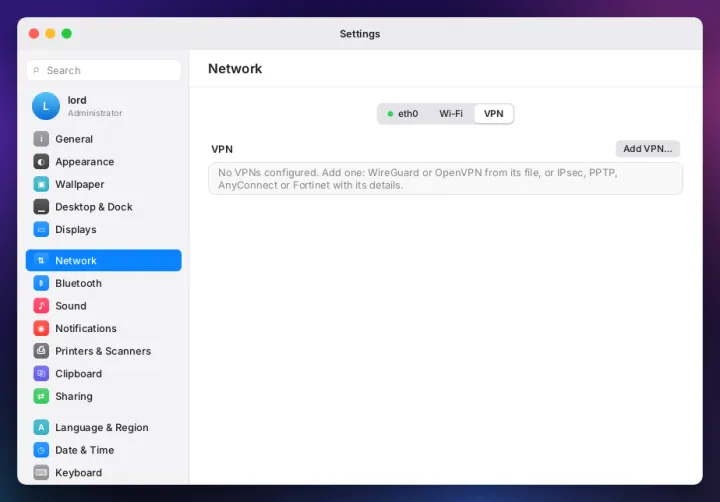Click the Administrator role text
Screen dimensions: 720x502
(x=95, y=113)
